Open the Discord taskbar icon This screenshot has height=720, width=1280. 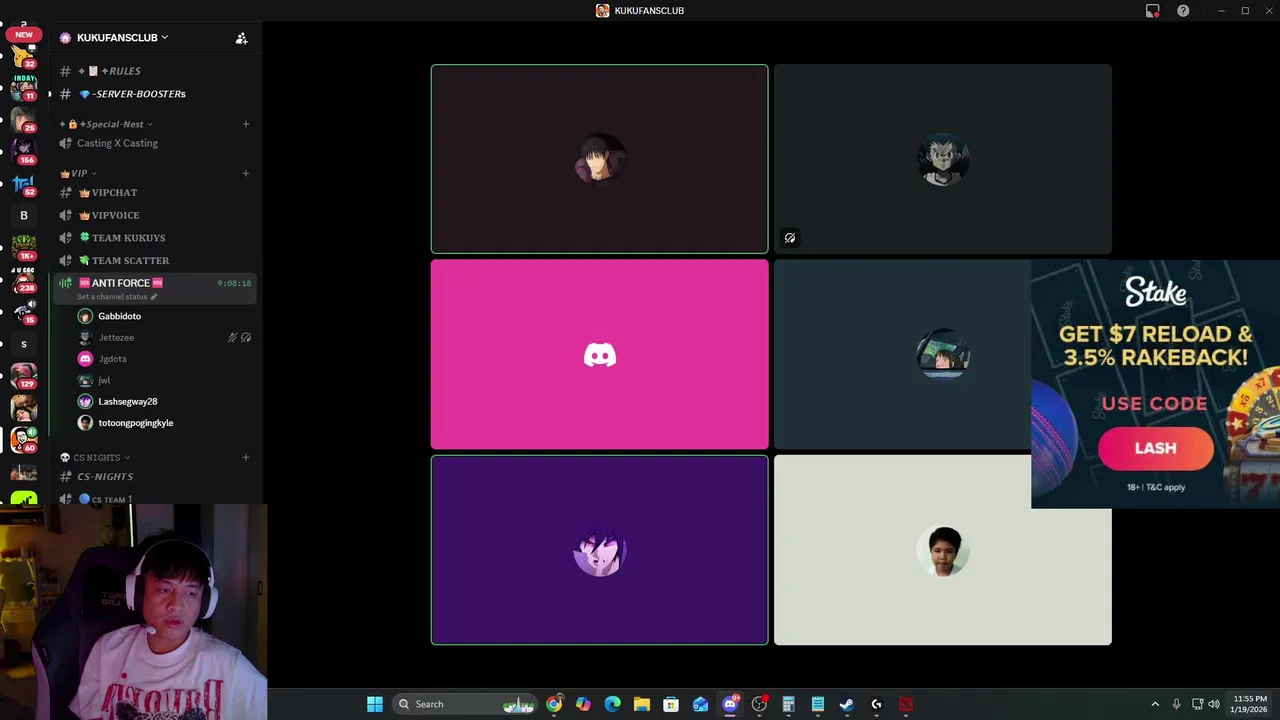tap(730, 704)
